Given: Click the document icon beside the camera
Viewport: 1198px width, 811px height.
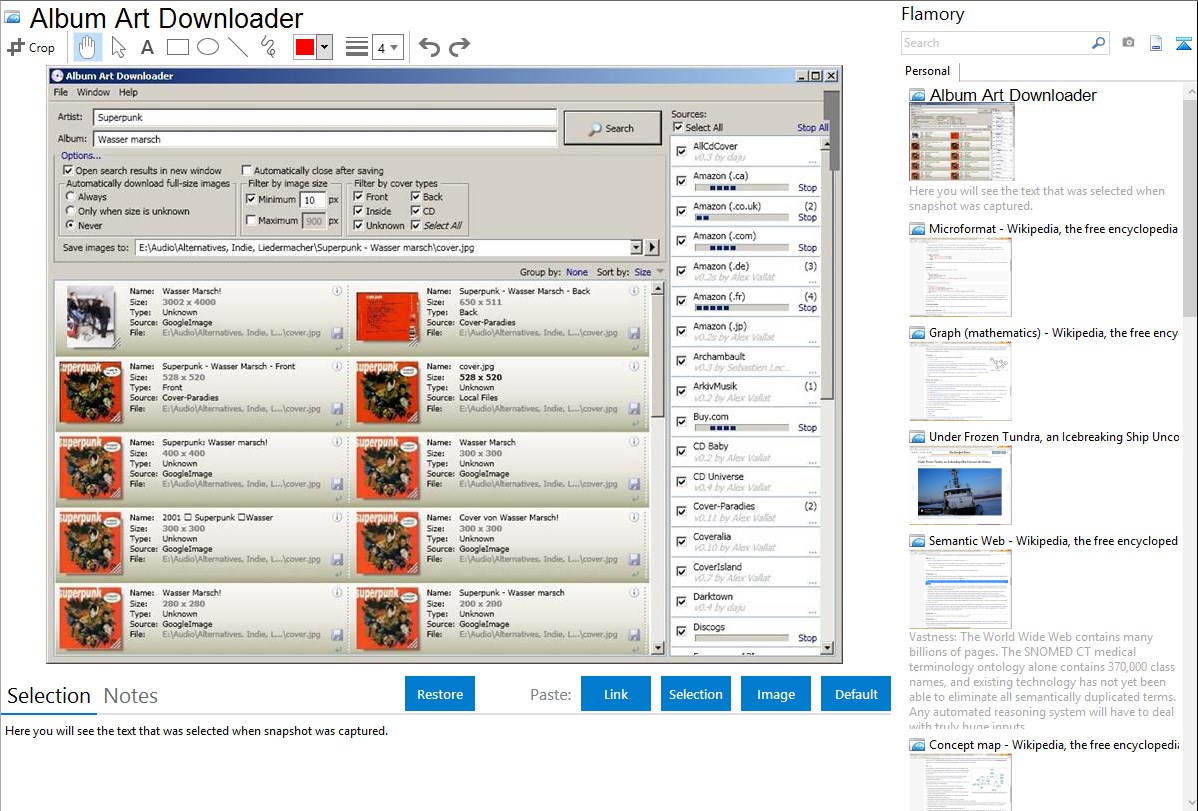Looking at the screenshot, I should point(1156,44).
